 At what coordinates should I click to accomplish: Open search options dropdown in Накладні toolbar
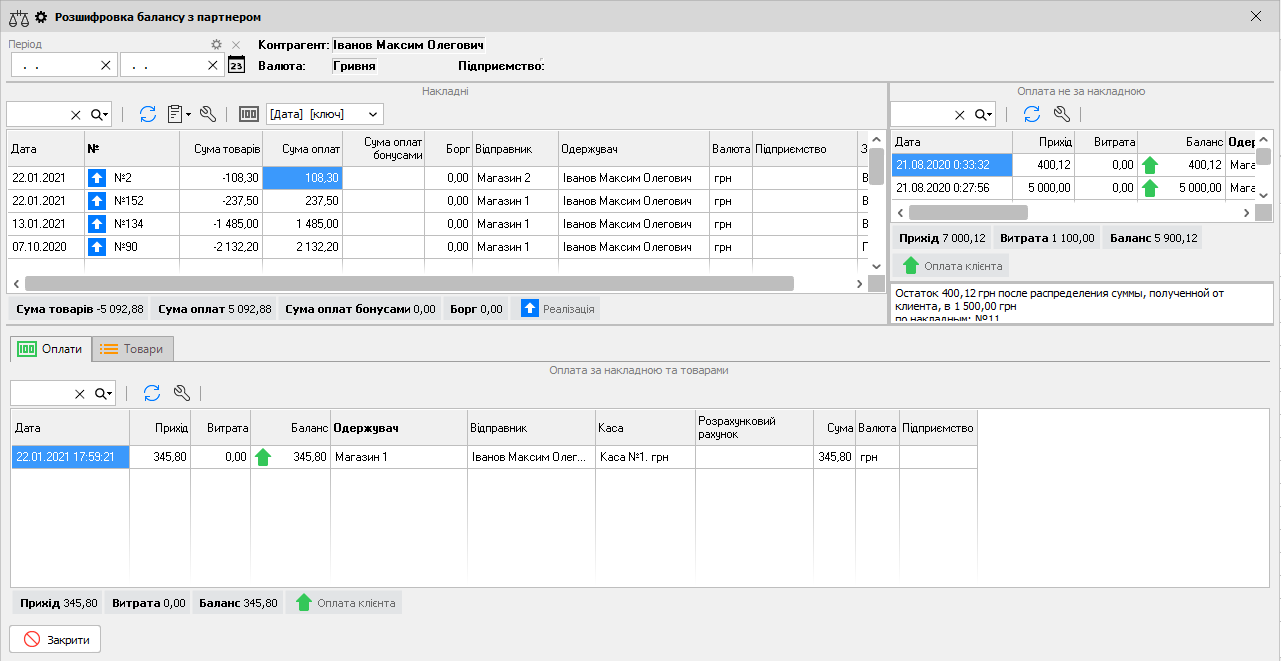click(x=101, y=114)
